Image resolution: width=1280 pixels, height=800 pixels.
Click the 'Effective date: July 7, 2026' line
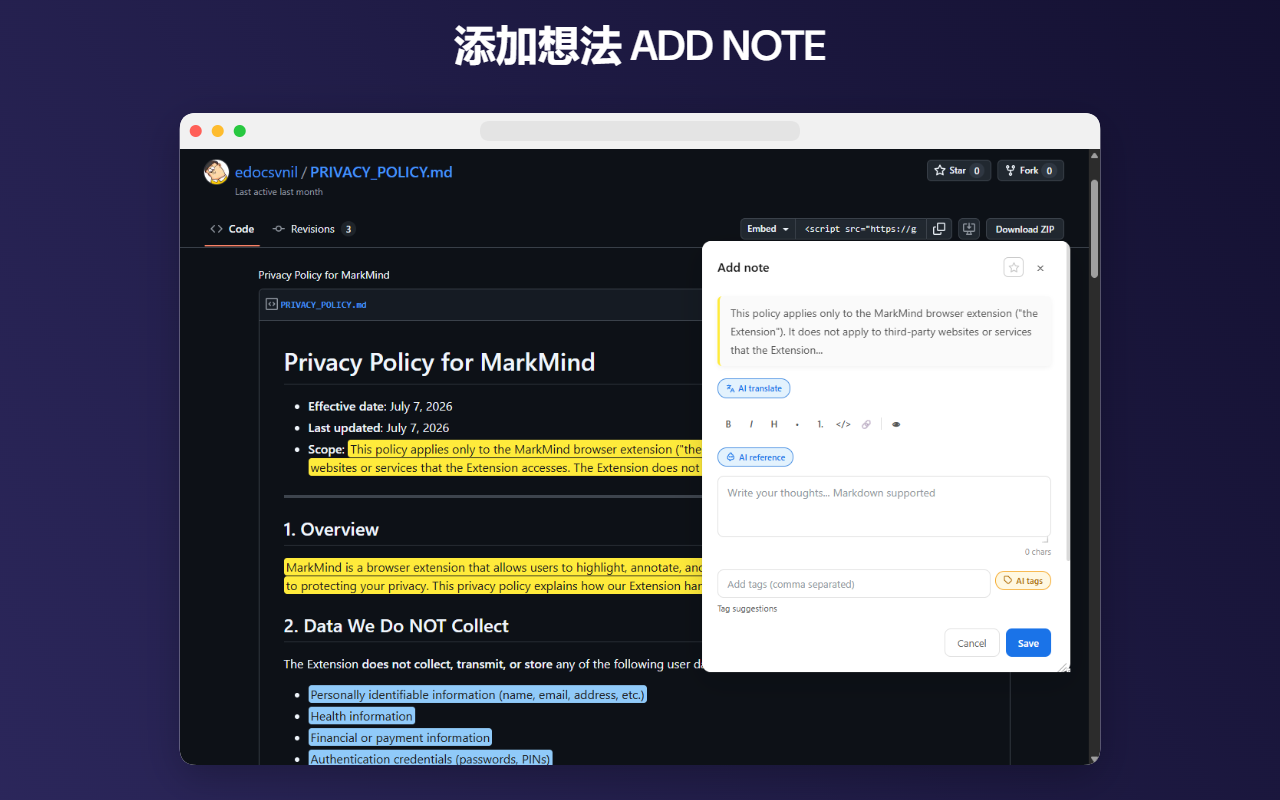[380, 407]
